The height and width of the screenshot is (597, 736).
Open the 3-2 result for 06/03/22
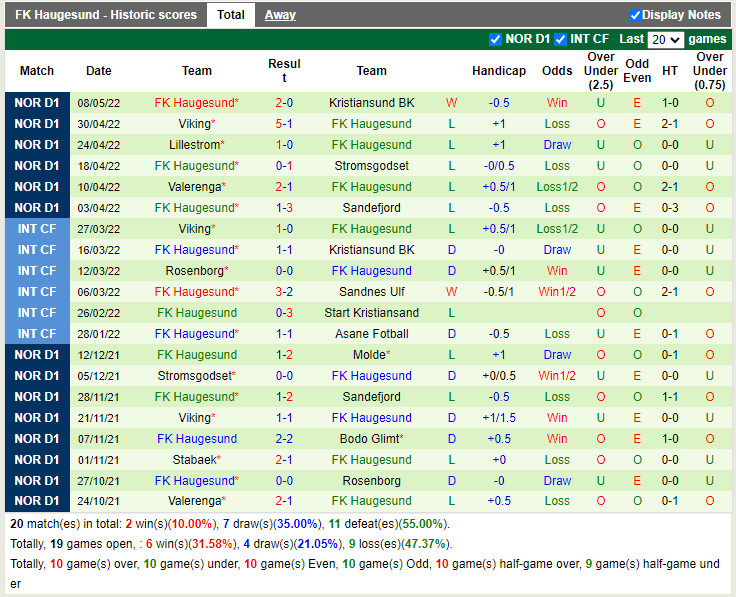[284, 292]
